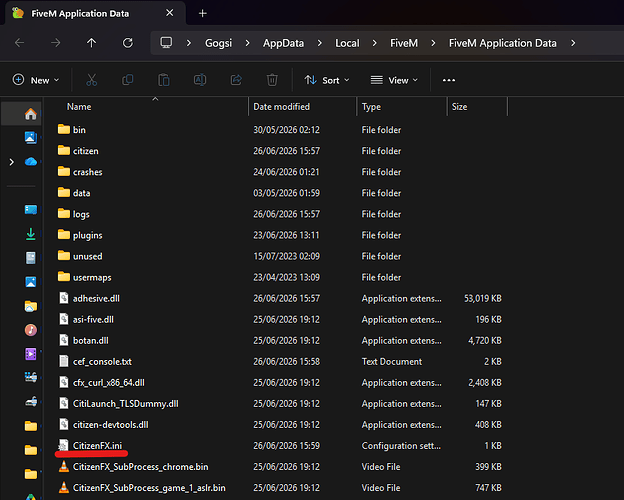Open the Sort dropdown menu
Screen dimensions: 624x500
(x=327, y=80)
